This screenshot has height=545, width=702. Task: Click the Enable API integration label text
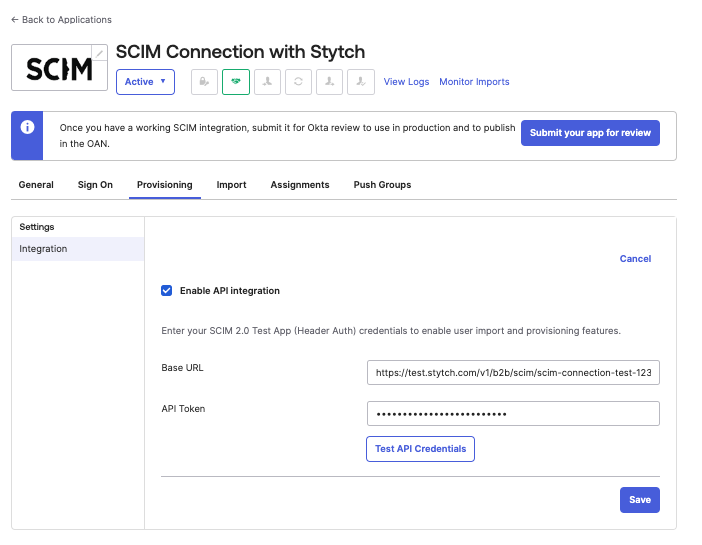point(230,291)
